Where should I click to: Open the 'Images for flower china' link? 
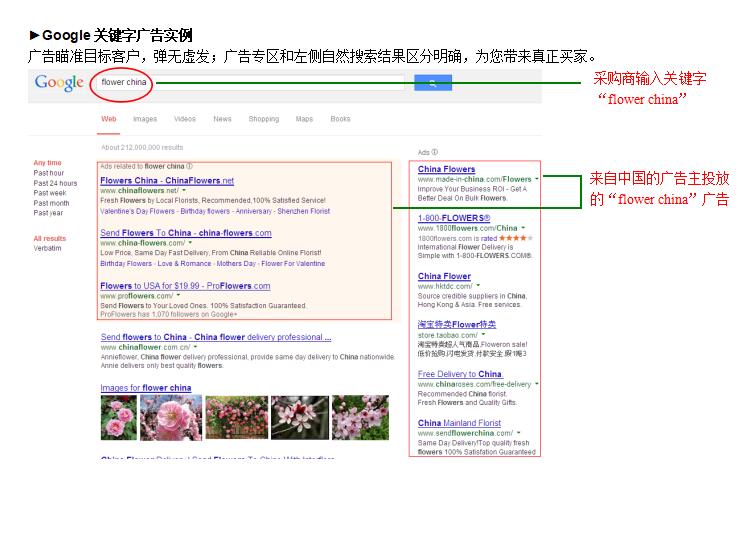[146, 388]
